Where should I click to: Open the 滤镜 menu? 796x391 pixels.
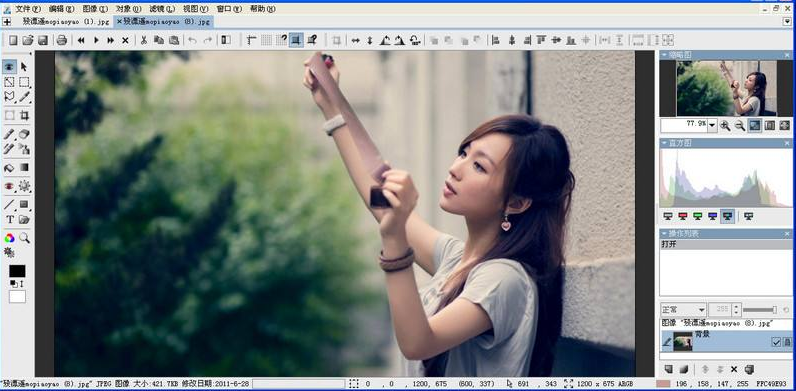161,9
